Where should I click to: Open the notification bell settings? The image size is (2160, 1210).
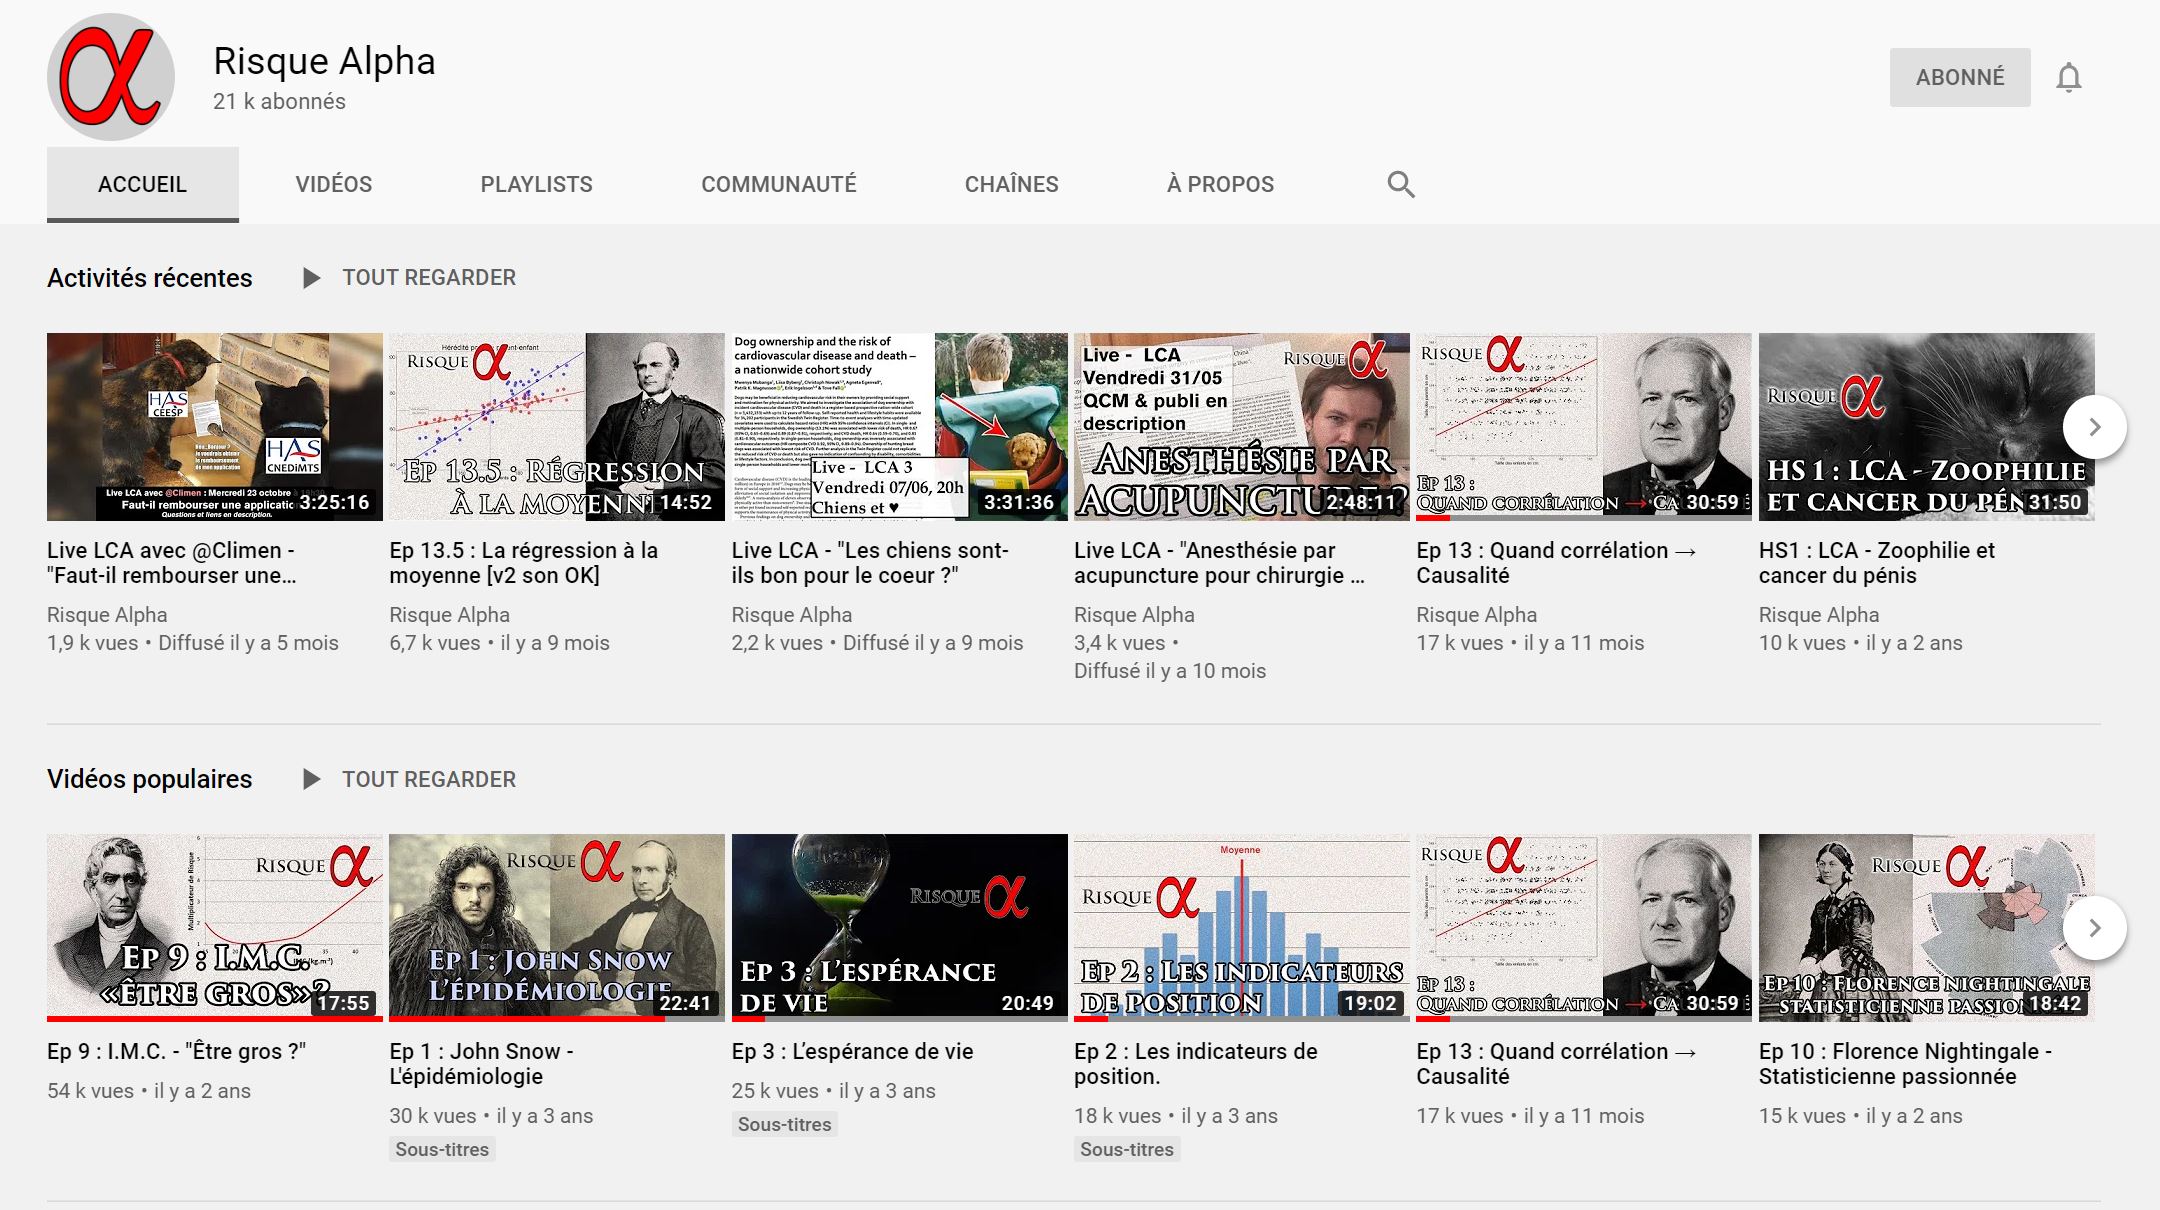[x=2069, y=77]
